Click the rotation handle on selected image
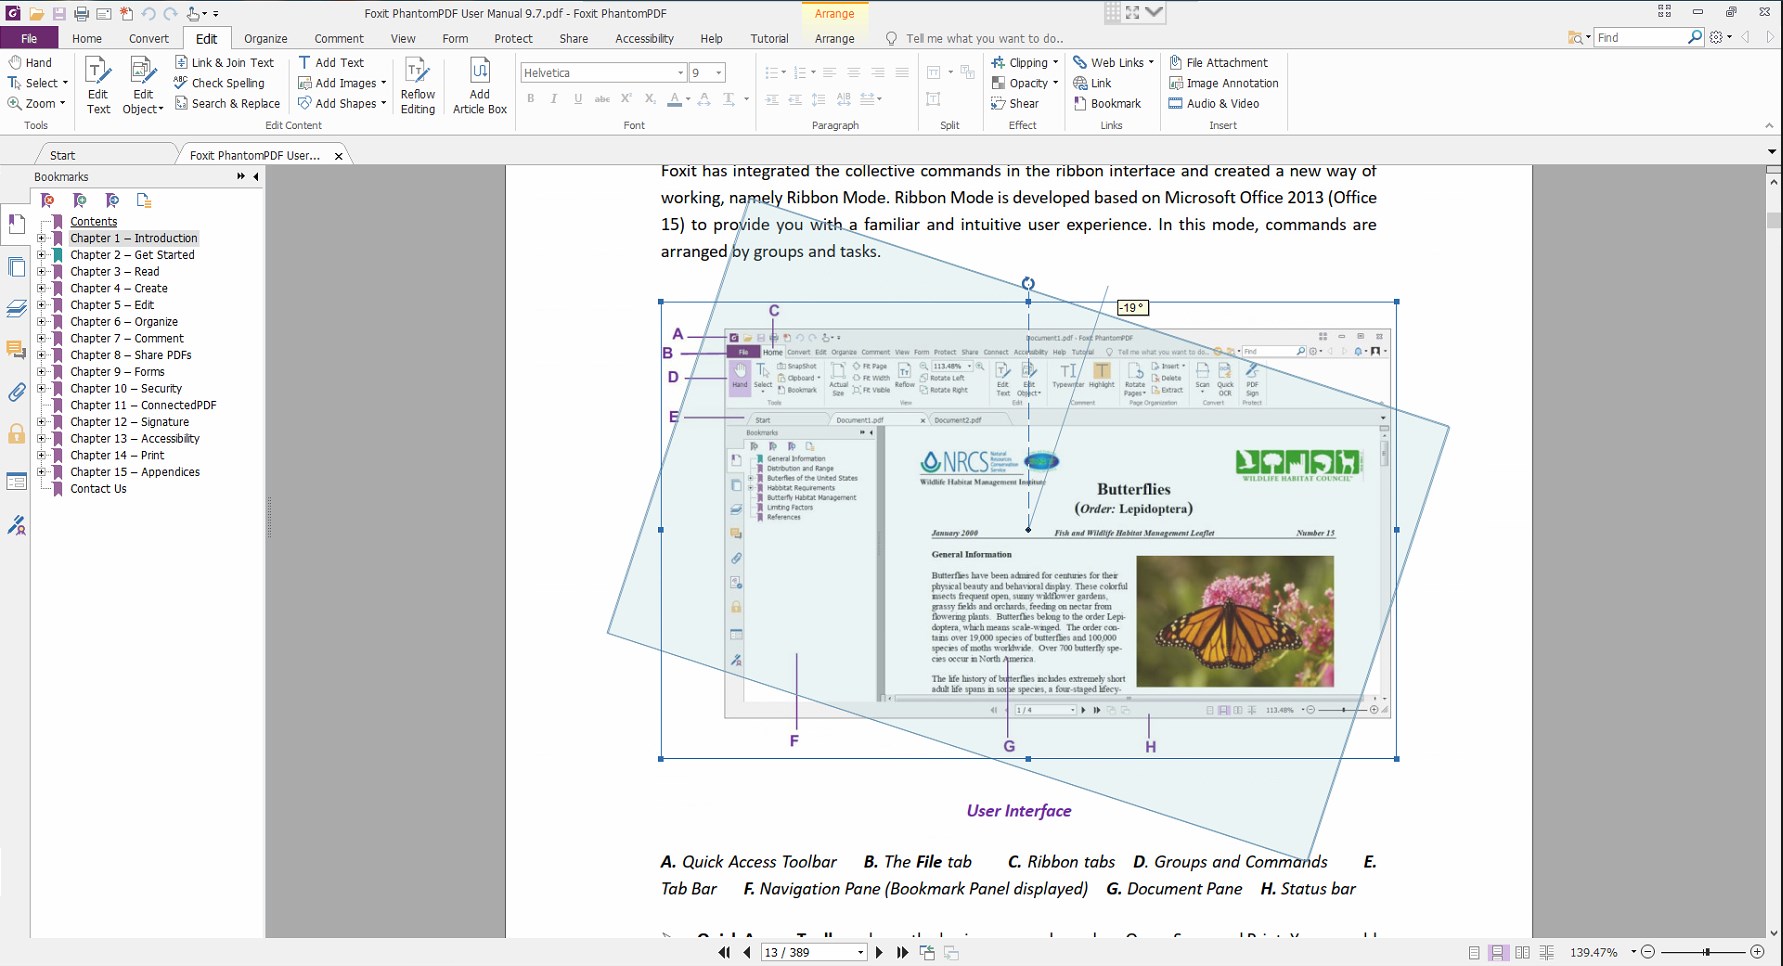Screen dimensions: 1783x966 pyautogui.click(x=1028, y=284)
